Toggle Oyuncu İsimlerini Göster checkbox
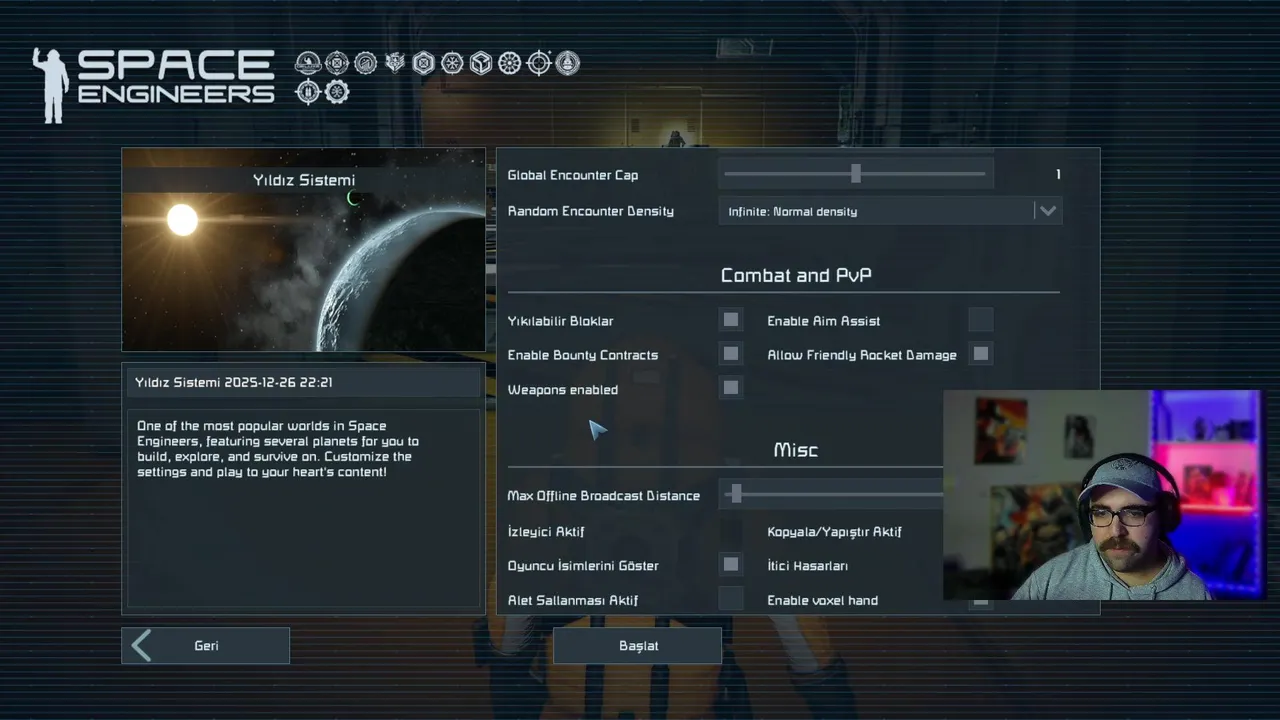The width and height of the screenshot is (1280, 720). (x=731, y=565)
